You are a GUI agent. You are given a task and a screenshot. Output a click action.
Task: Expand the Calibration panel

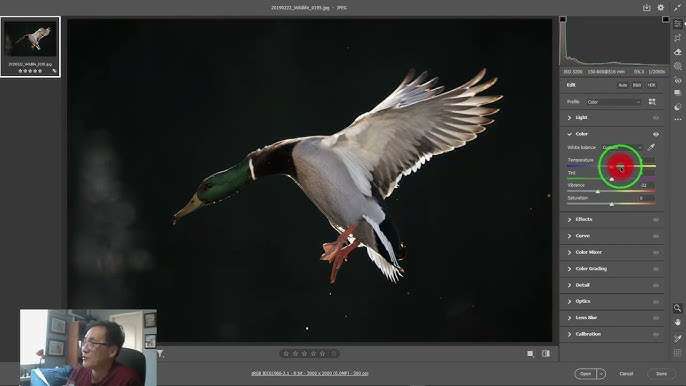pyautogui.click(x=569, y=334)
